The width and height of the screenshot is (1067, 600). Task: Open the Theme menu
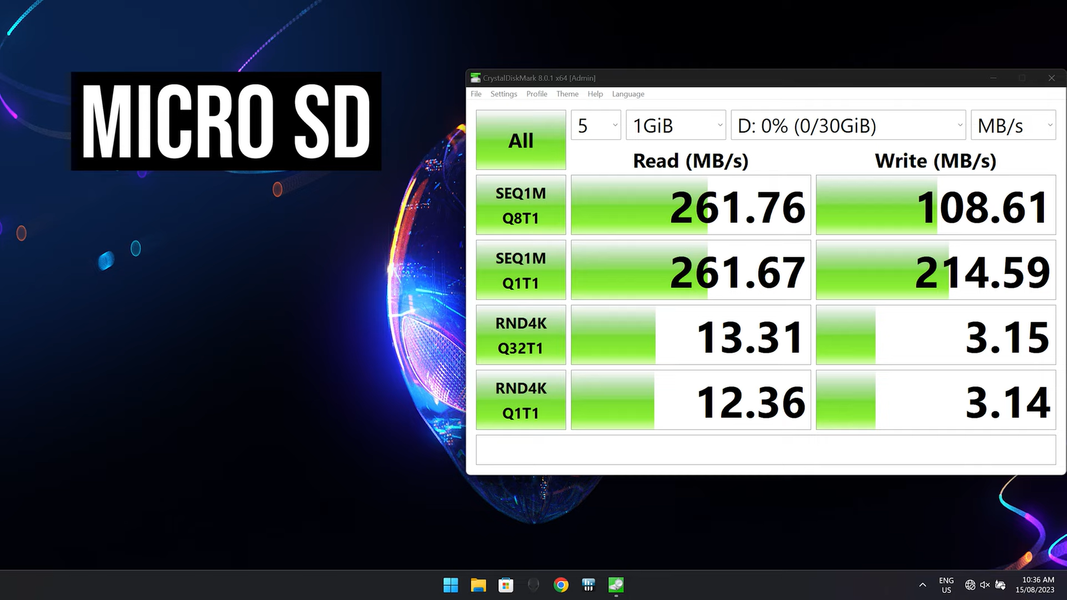tap(567, 94)
